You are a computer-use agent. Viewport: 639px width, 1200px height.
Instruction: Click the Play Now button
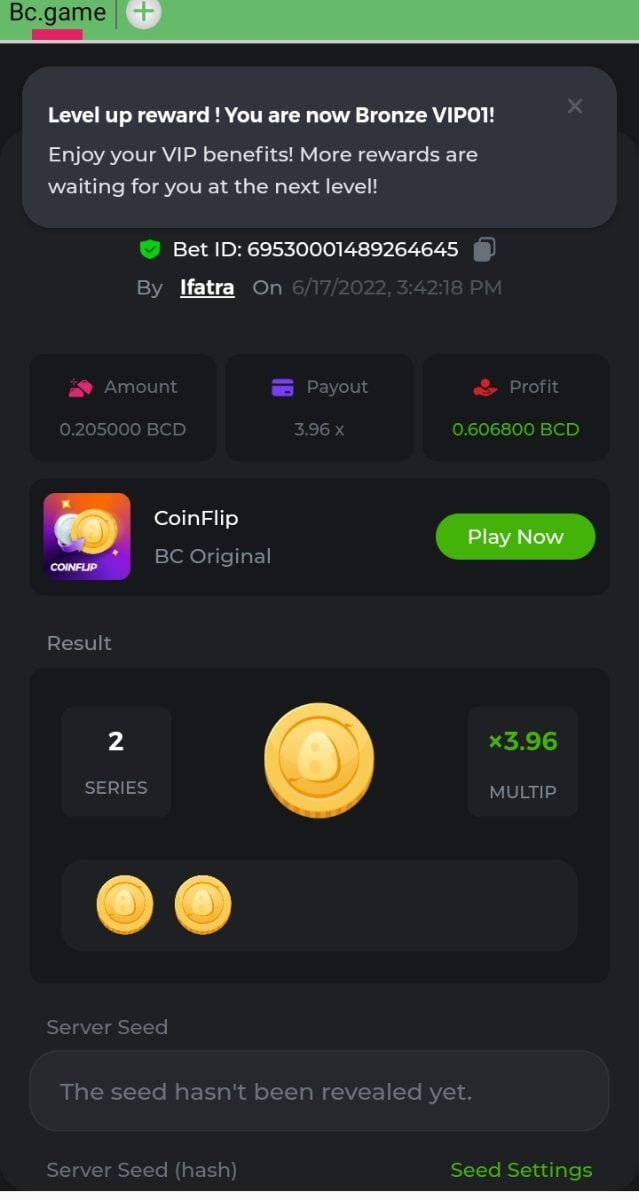point(515,537)
